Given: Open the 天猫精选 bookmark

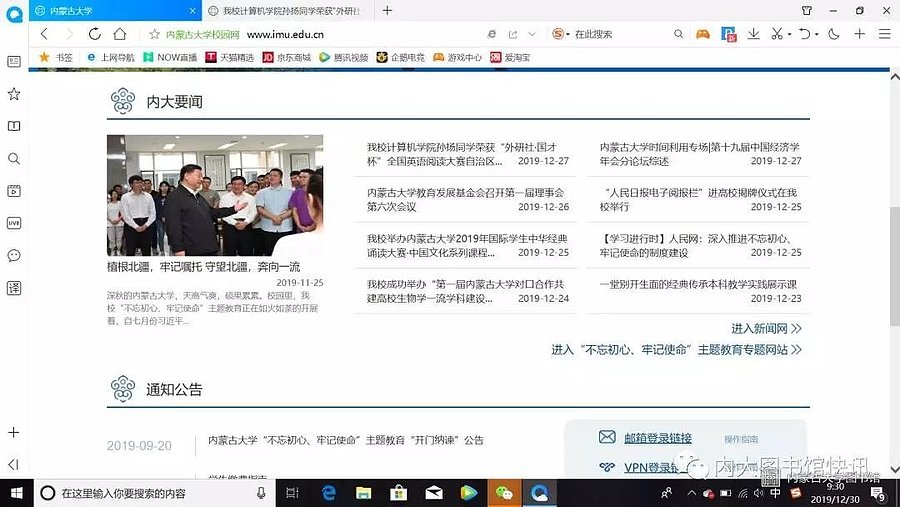Looking at the screenshot, I should [x=230, y=57].
